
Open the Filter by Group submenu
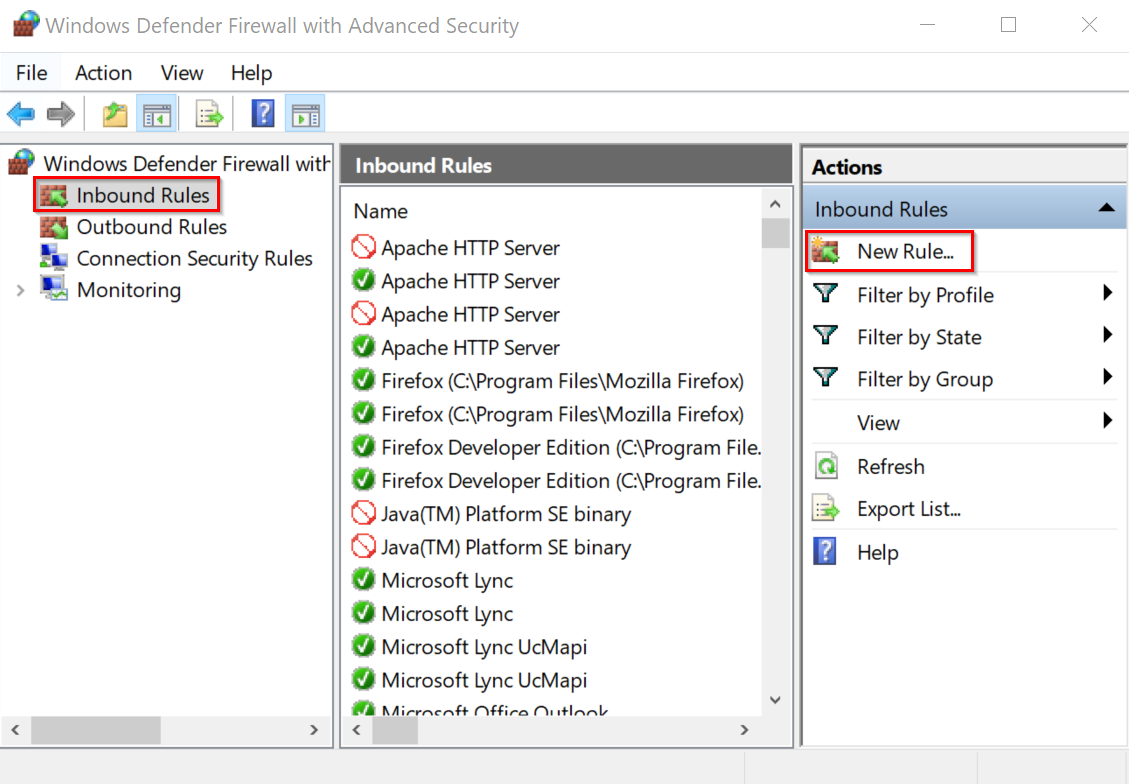pos(924,379)
